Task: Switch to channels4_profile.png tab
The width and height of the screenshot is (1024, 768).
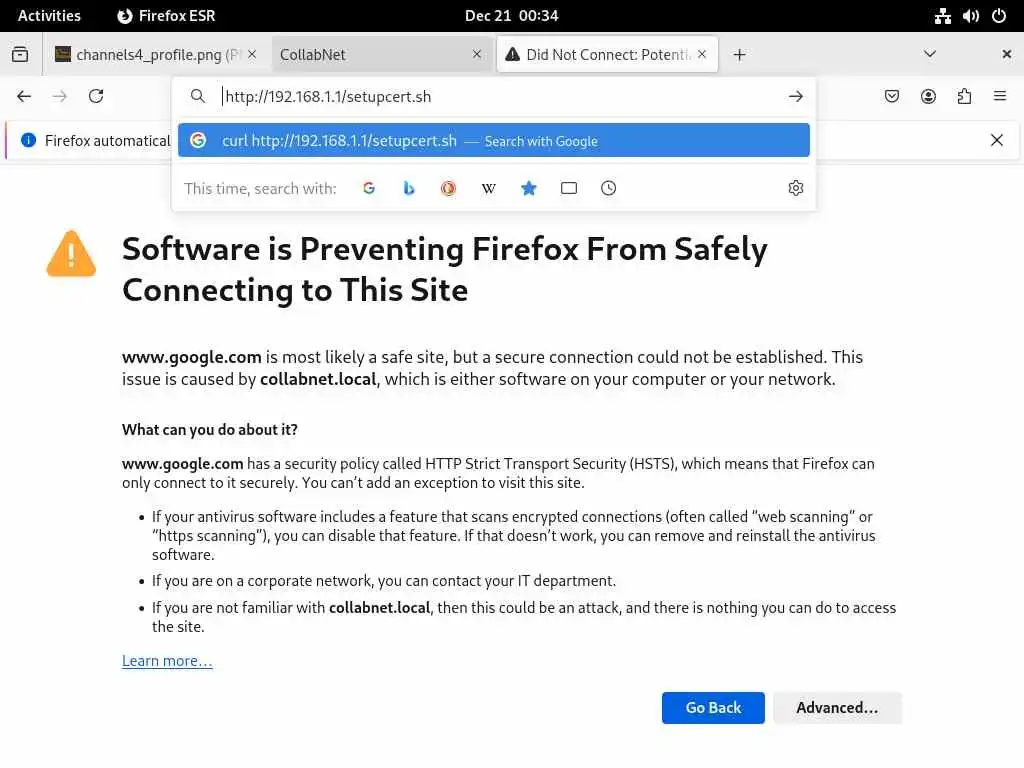Action: tap(150, 55)
